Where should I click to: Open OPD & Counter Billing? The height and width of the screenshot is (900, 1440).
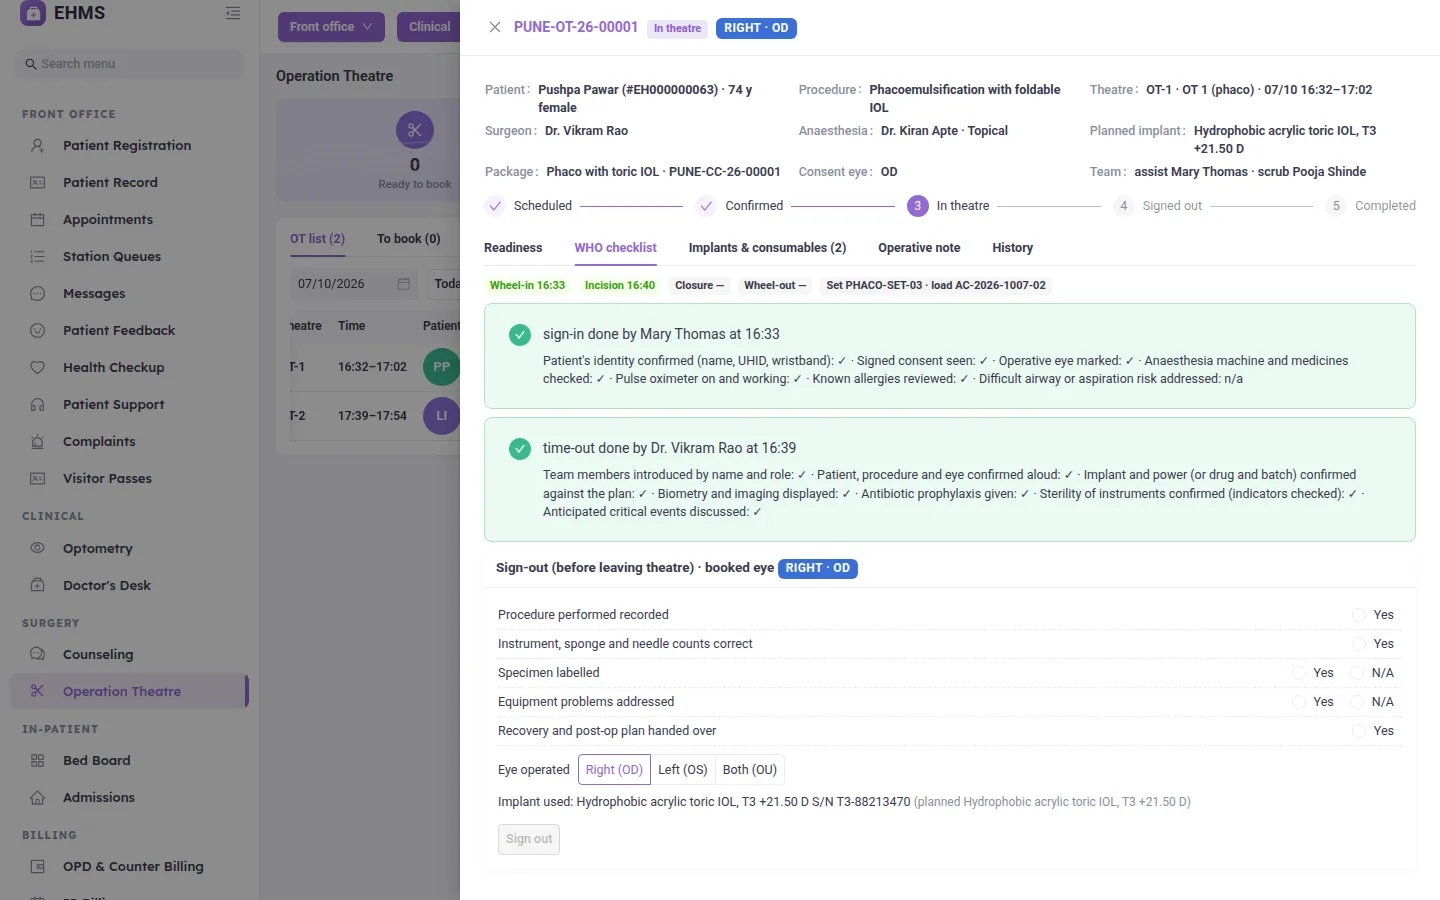coord(133,866)
